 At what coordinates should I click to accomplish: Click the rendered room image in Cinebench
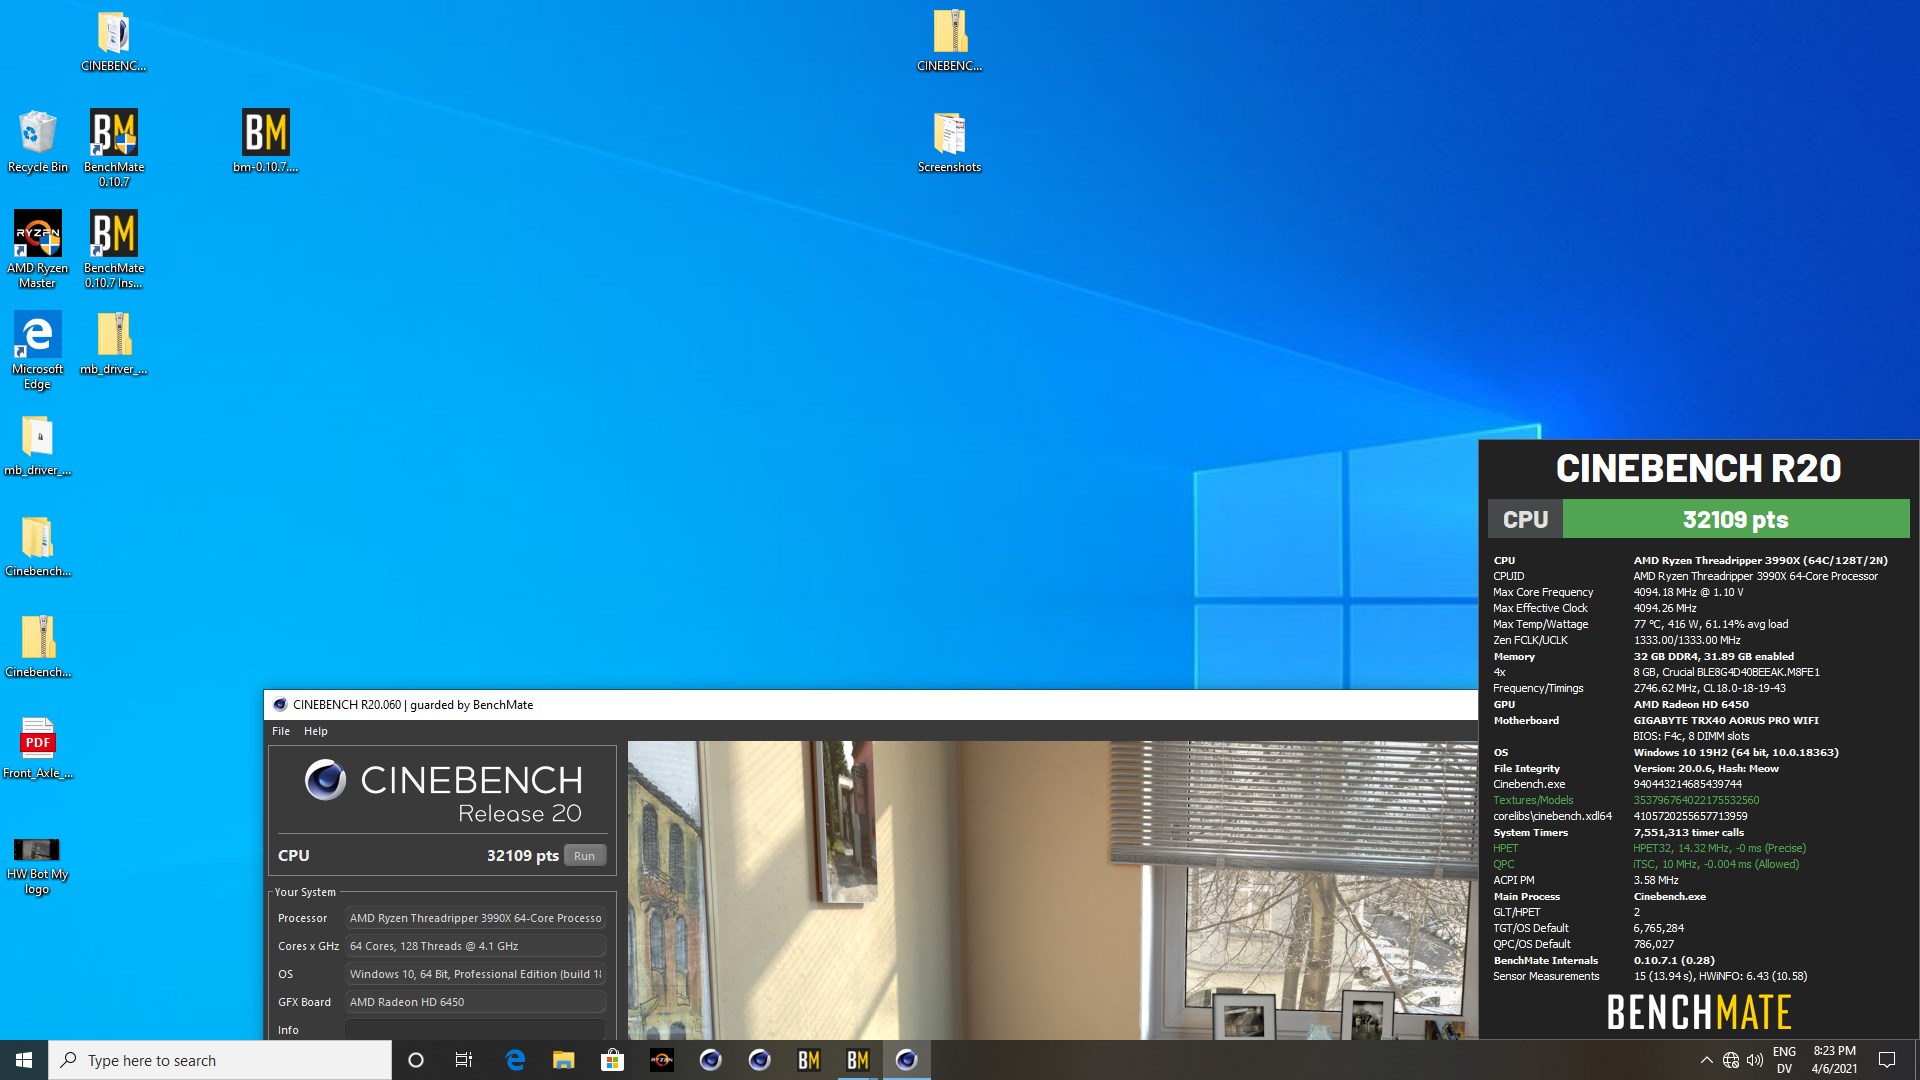(x=1052, y=890)
